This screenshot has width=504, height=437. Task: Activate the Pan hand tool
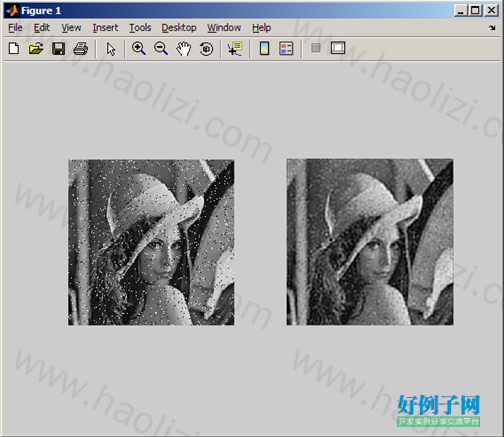(183, 49)
